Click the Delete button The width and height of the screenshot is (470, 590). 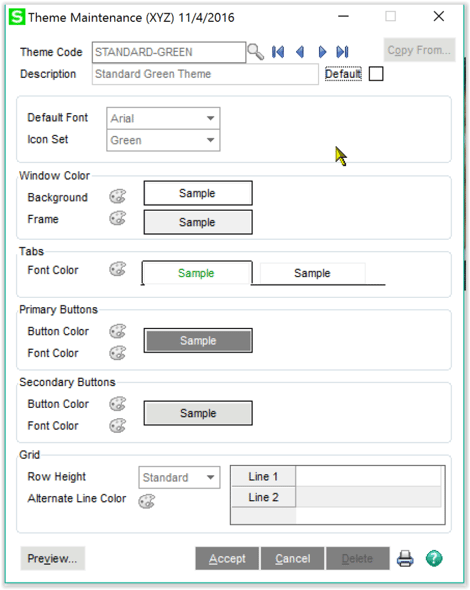click(x=357, y=558)
